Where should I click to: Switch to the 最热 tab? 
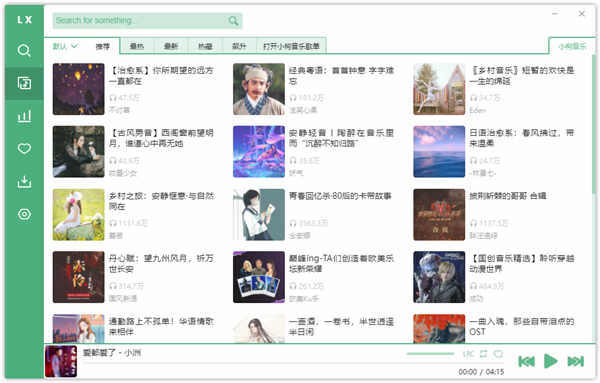tap(137, 46)
